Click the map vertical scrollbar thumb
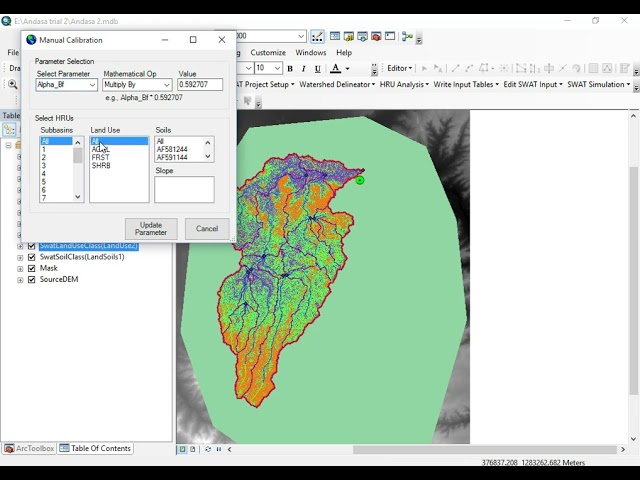Viewport: 640px width, 480px height. 633,281
